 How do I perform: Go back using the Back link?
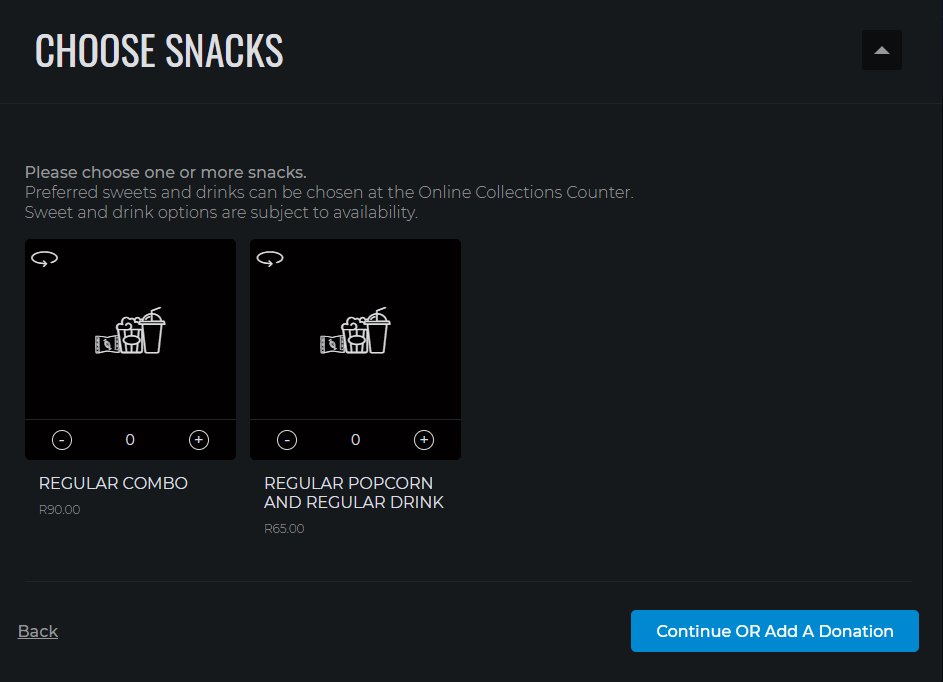click(38, 631)
